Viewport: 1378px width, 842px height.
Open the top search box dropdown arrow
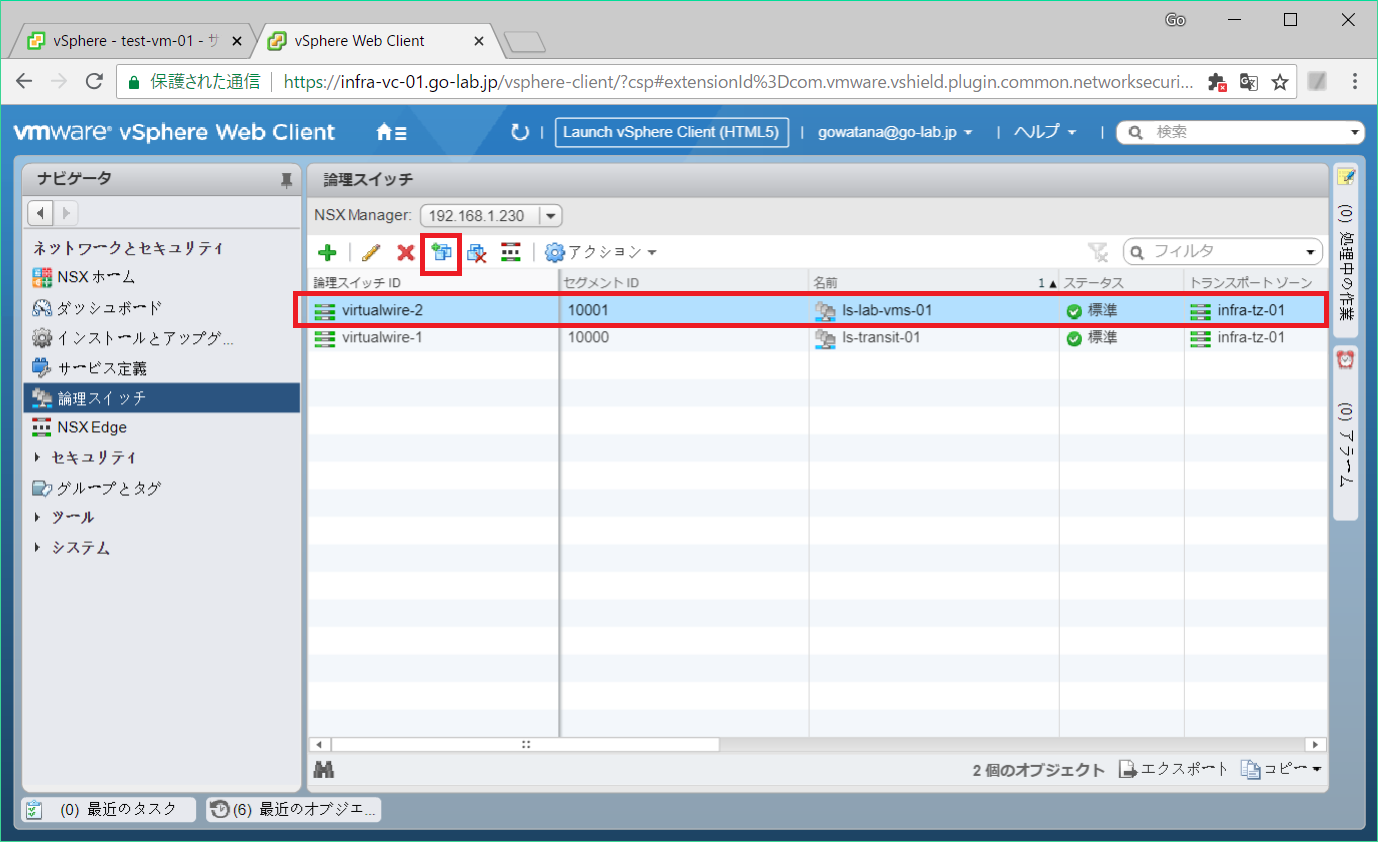tap(1355, 132)
